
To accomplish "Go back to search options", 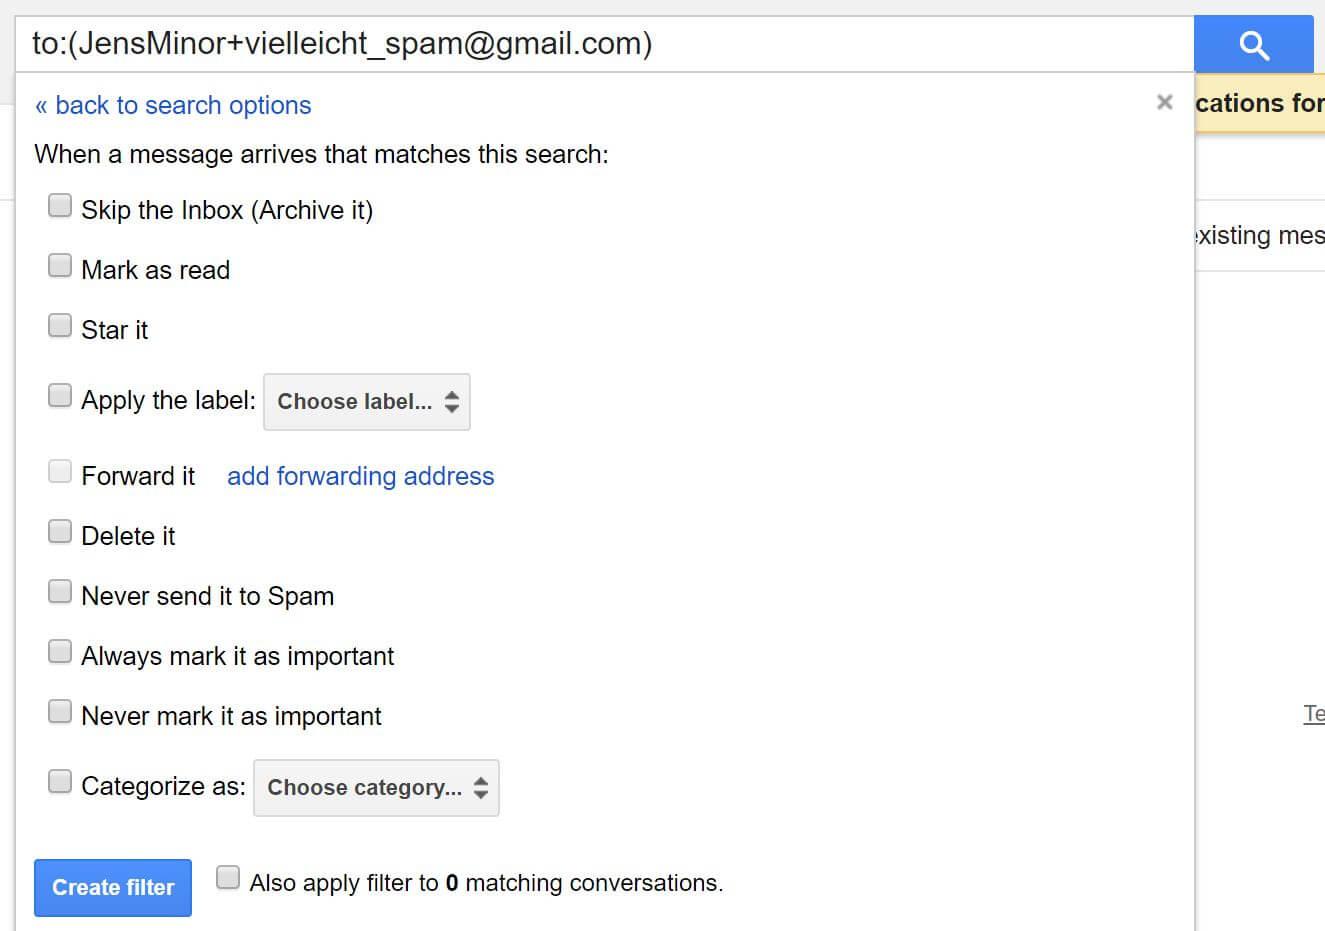I will click(x=173, y=105).
